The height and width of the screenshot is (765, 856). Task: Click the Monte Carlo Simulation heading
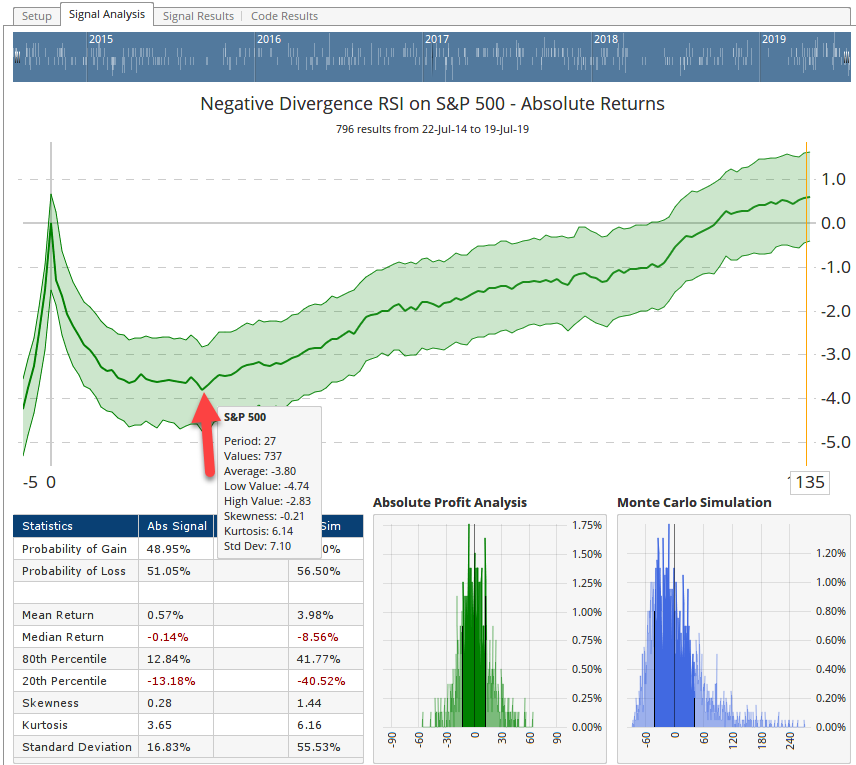(x=694, y=502)
